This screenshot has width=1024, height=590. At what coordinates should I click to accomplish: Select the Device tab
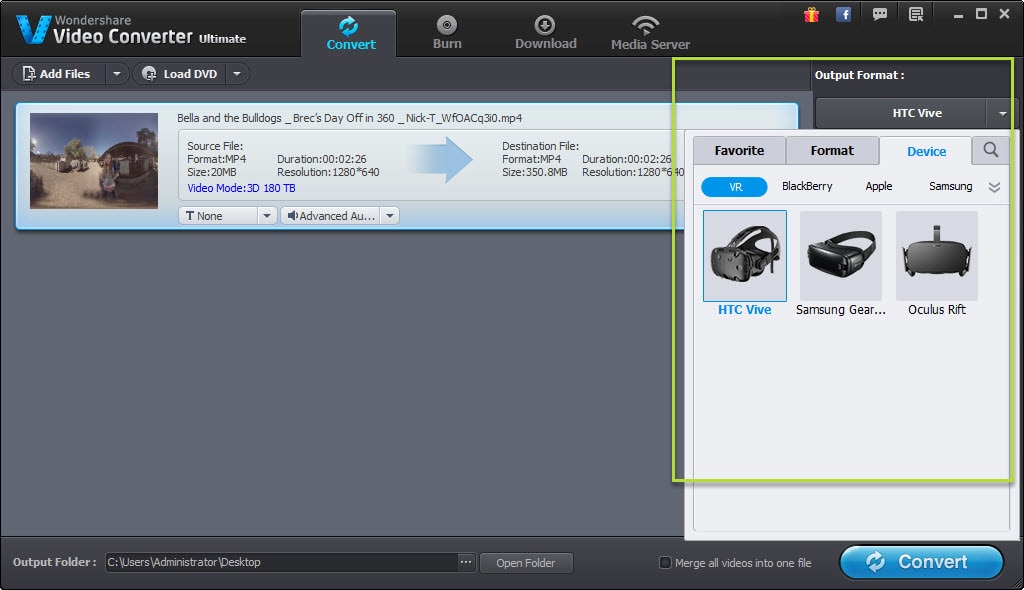(925, 151)
